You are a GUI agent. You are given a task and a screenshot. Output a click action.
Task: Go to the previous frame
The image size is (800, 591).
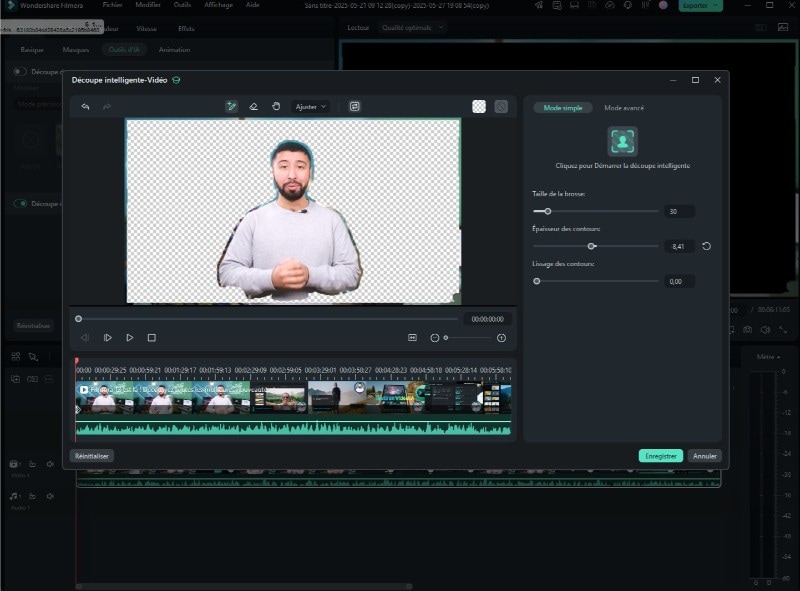[x=85, y=338]
